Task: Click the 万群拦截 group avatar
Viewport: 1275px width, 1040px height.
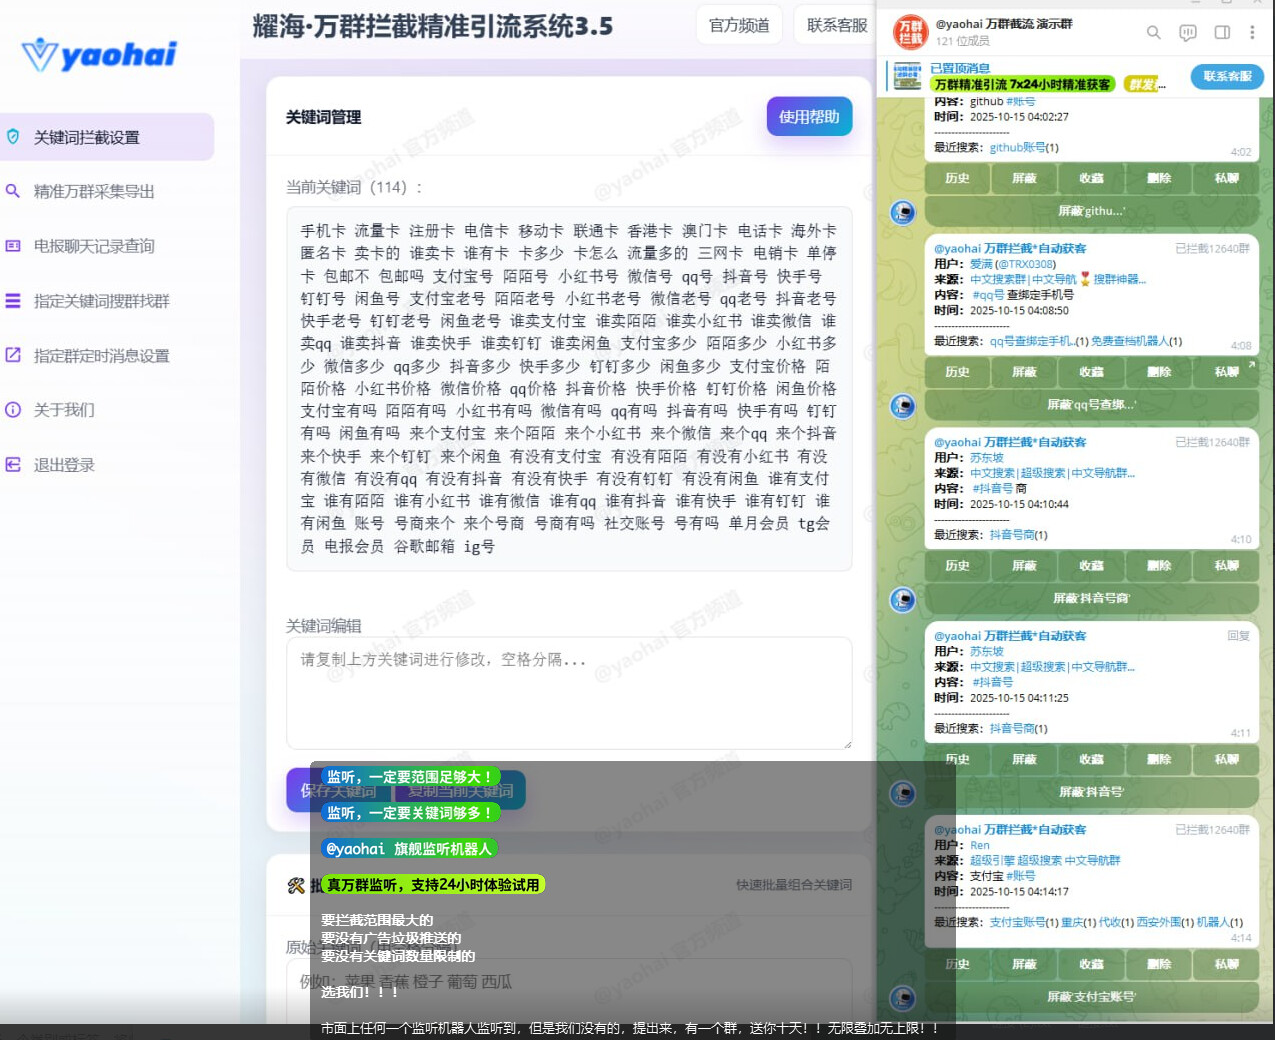Action: 910,32
